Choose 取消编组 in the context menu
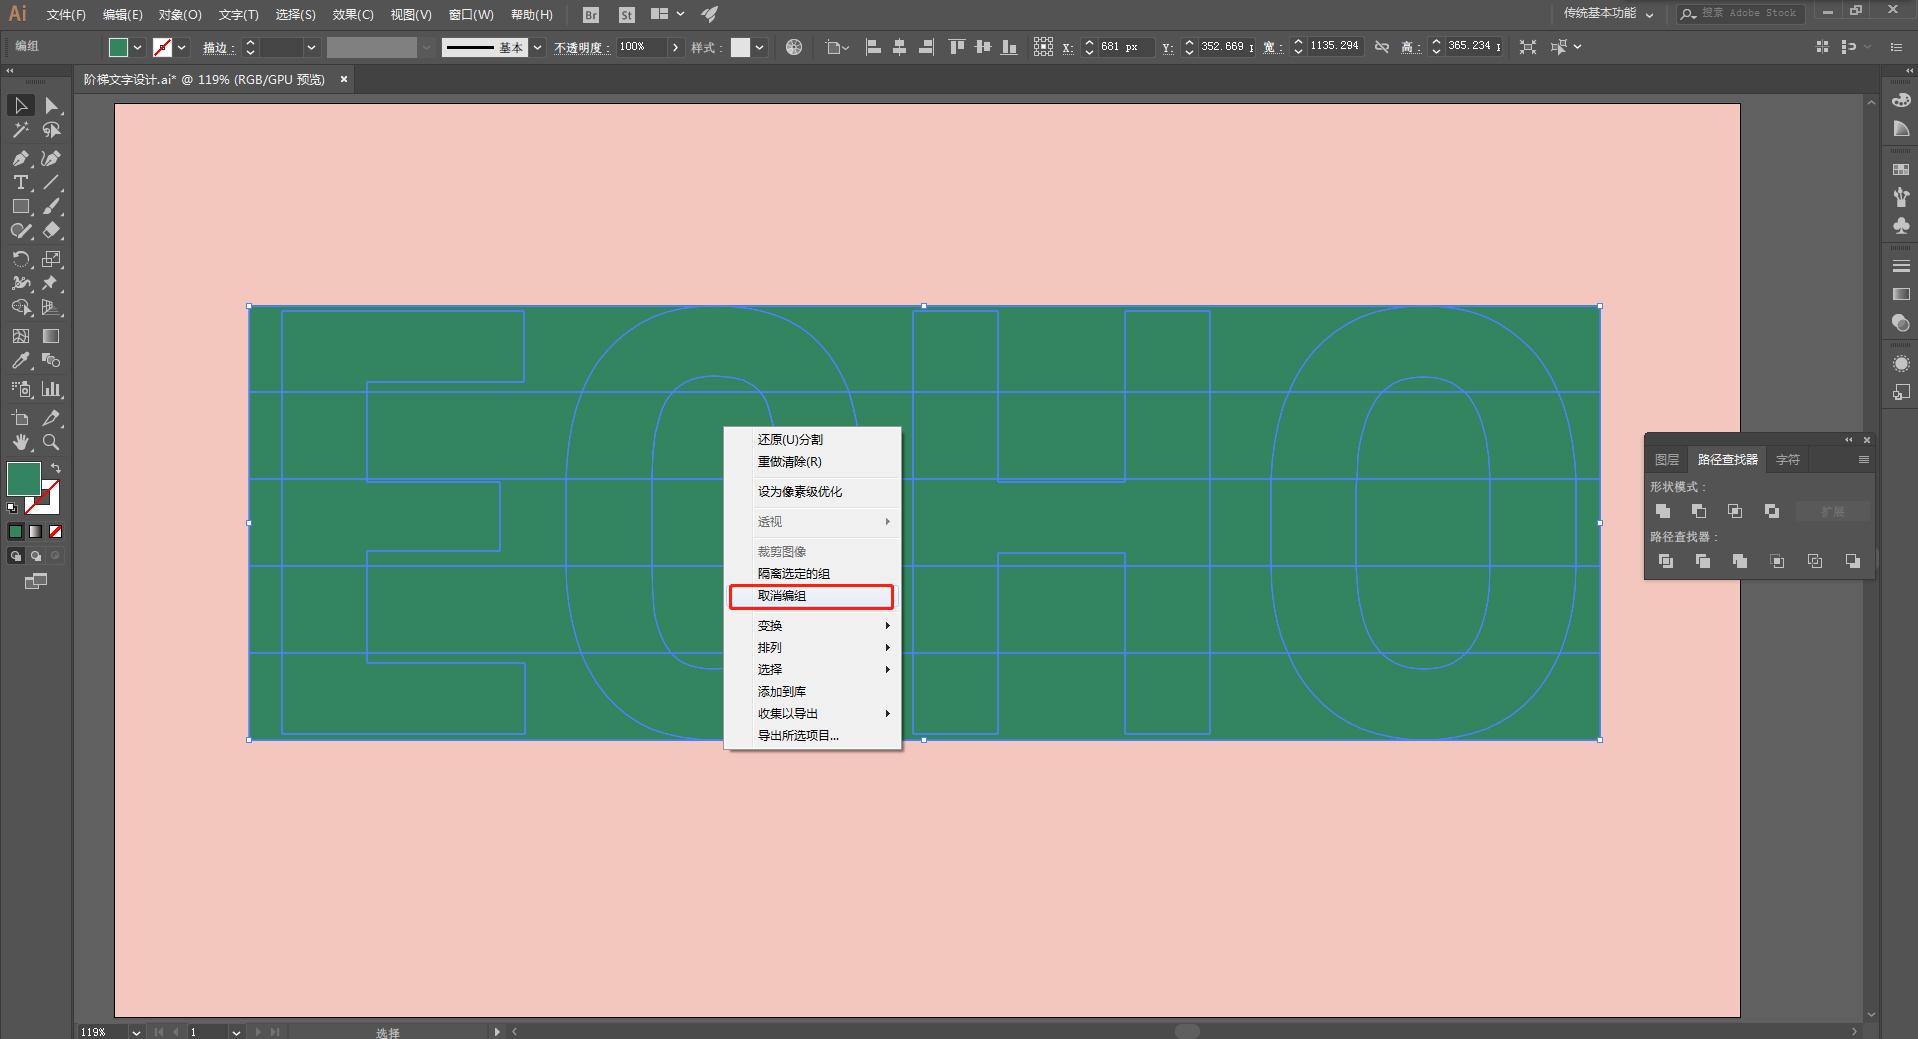The image size is (1918, 1039). click(811, 596)
